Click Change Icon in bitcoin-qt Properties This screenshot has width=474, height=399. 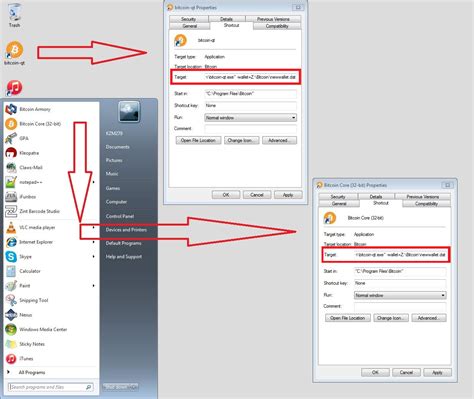[241, 140]
